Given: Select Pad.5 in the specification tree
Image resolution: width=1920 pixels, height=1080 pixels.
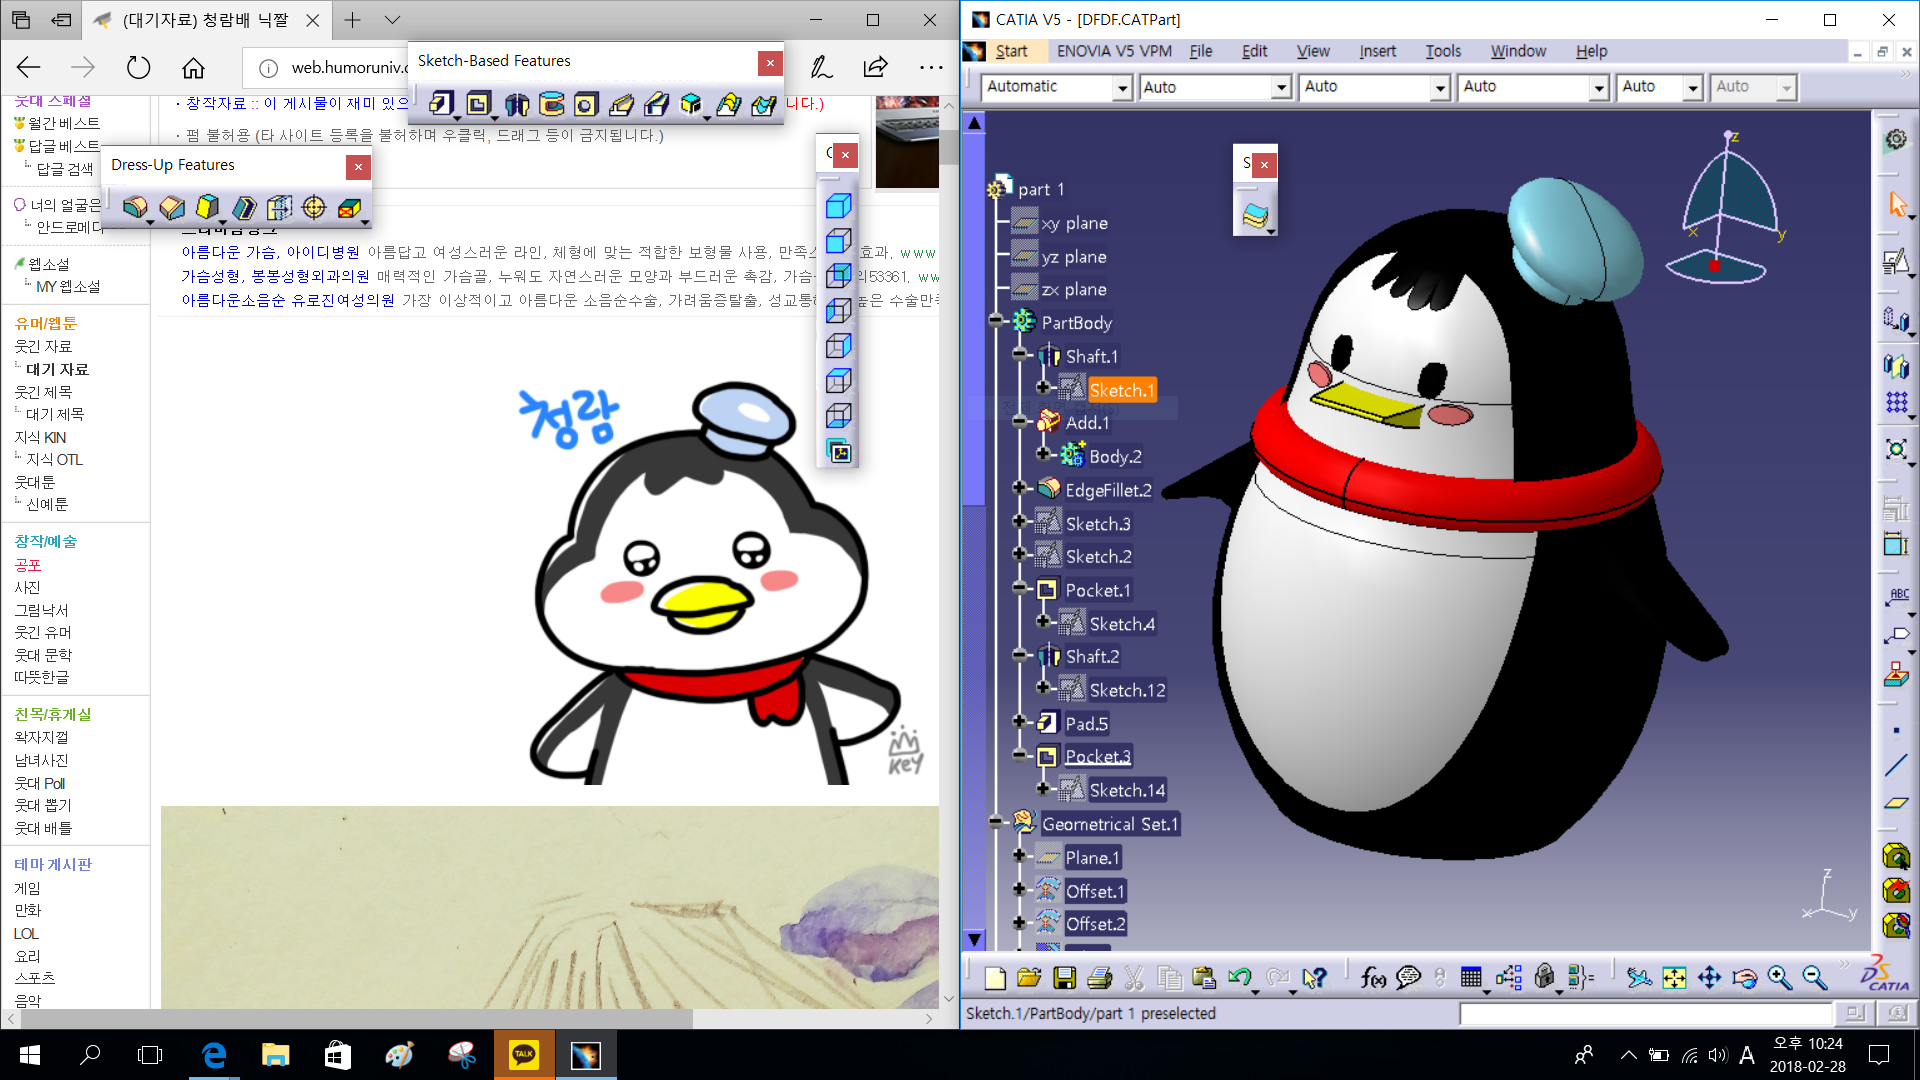Looking at the screenshot, I should pyautogui.click(x=1086, y=723).
